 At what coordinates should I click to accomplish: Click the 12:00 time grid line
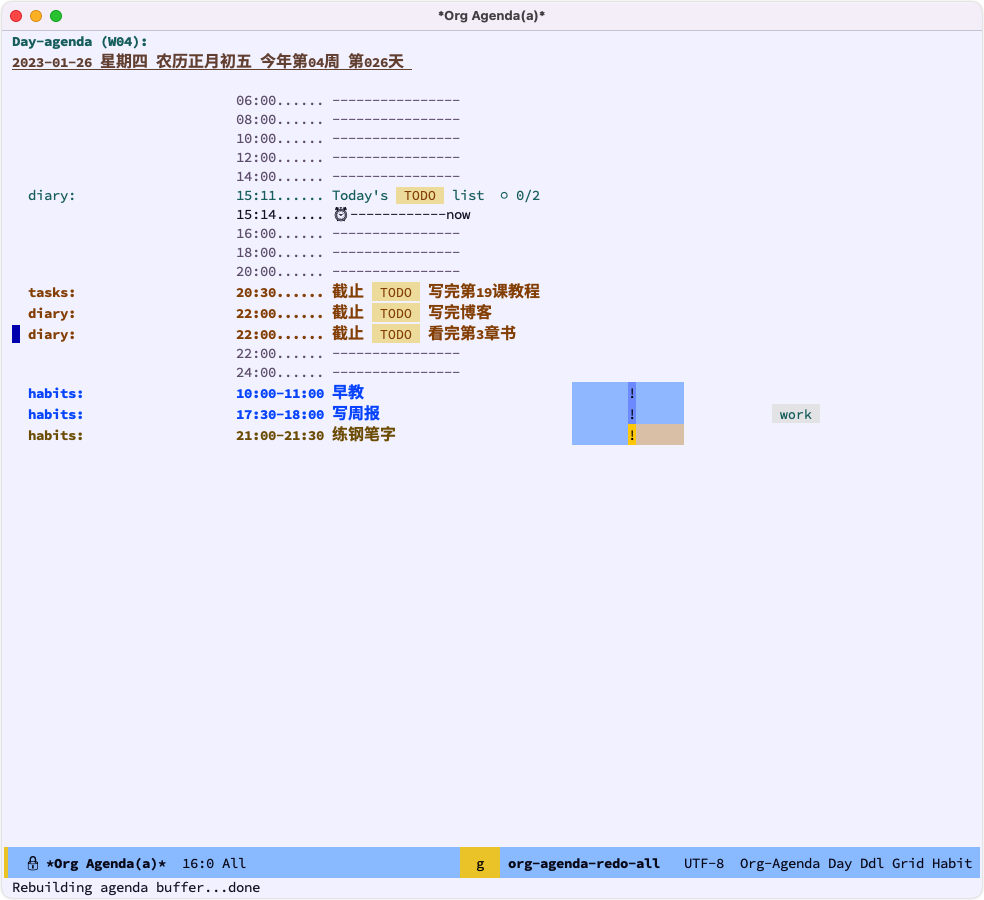(348, 158)
